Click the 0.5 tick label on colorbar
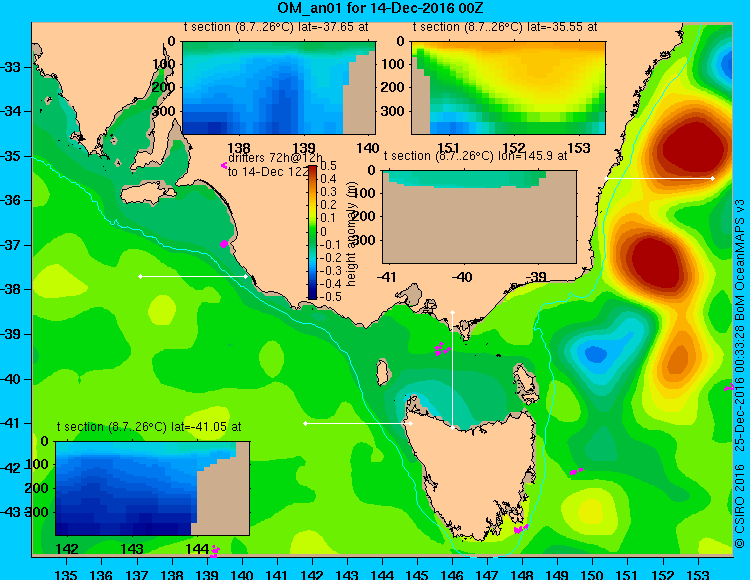This screenshot has width=750, height=580. coord(328,166)
